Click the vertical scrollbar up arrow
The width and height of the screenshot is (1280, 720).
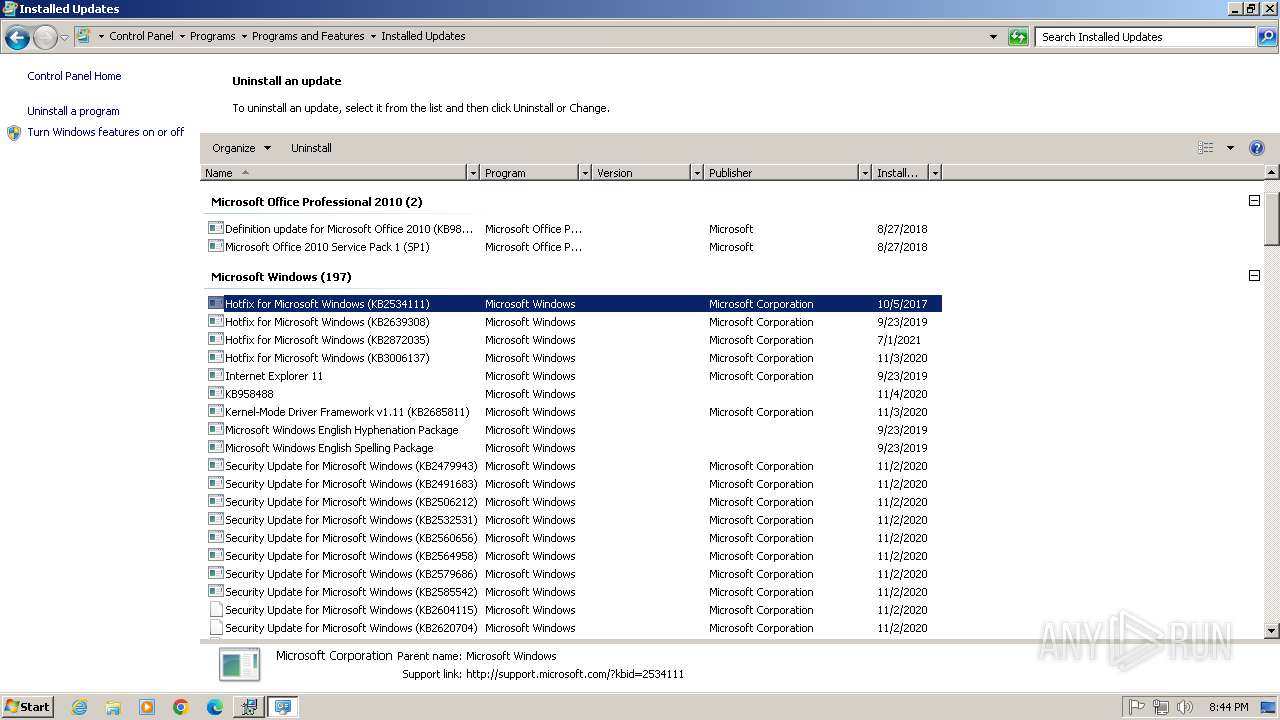1272,173
